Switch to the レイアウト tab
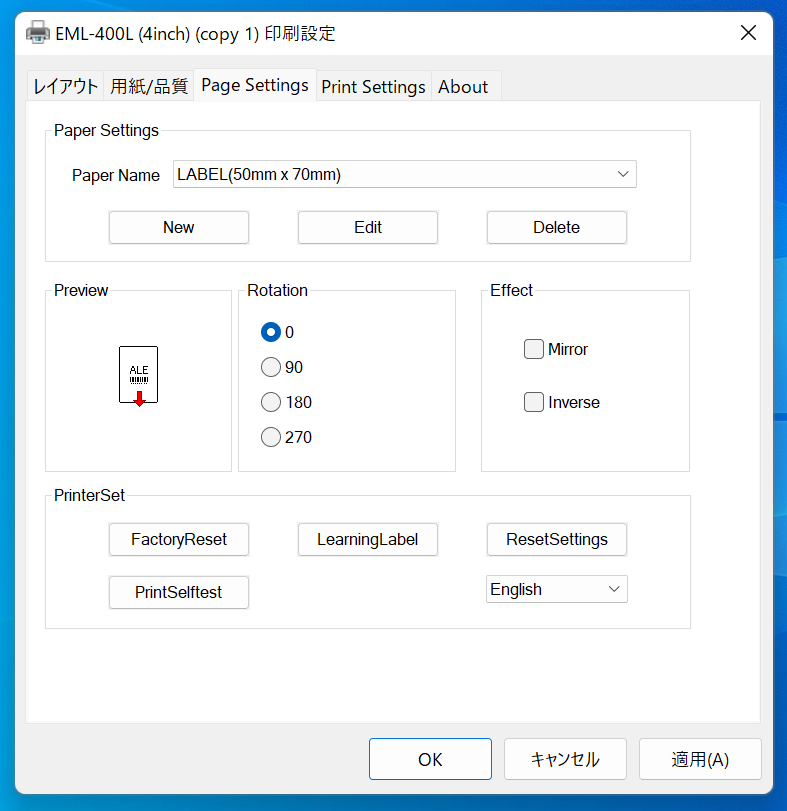The image size is (787, 811). [x=65, y=86]
